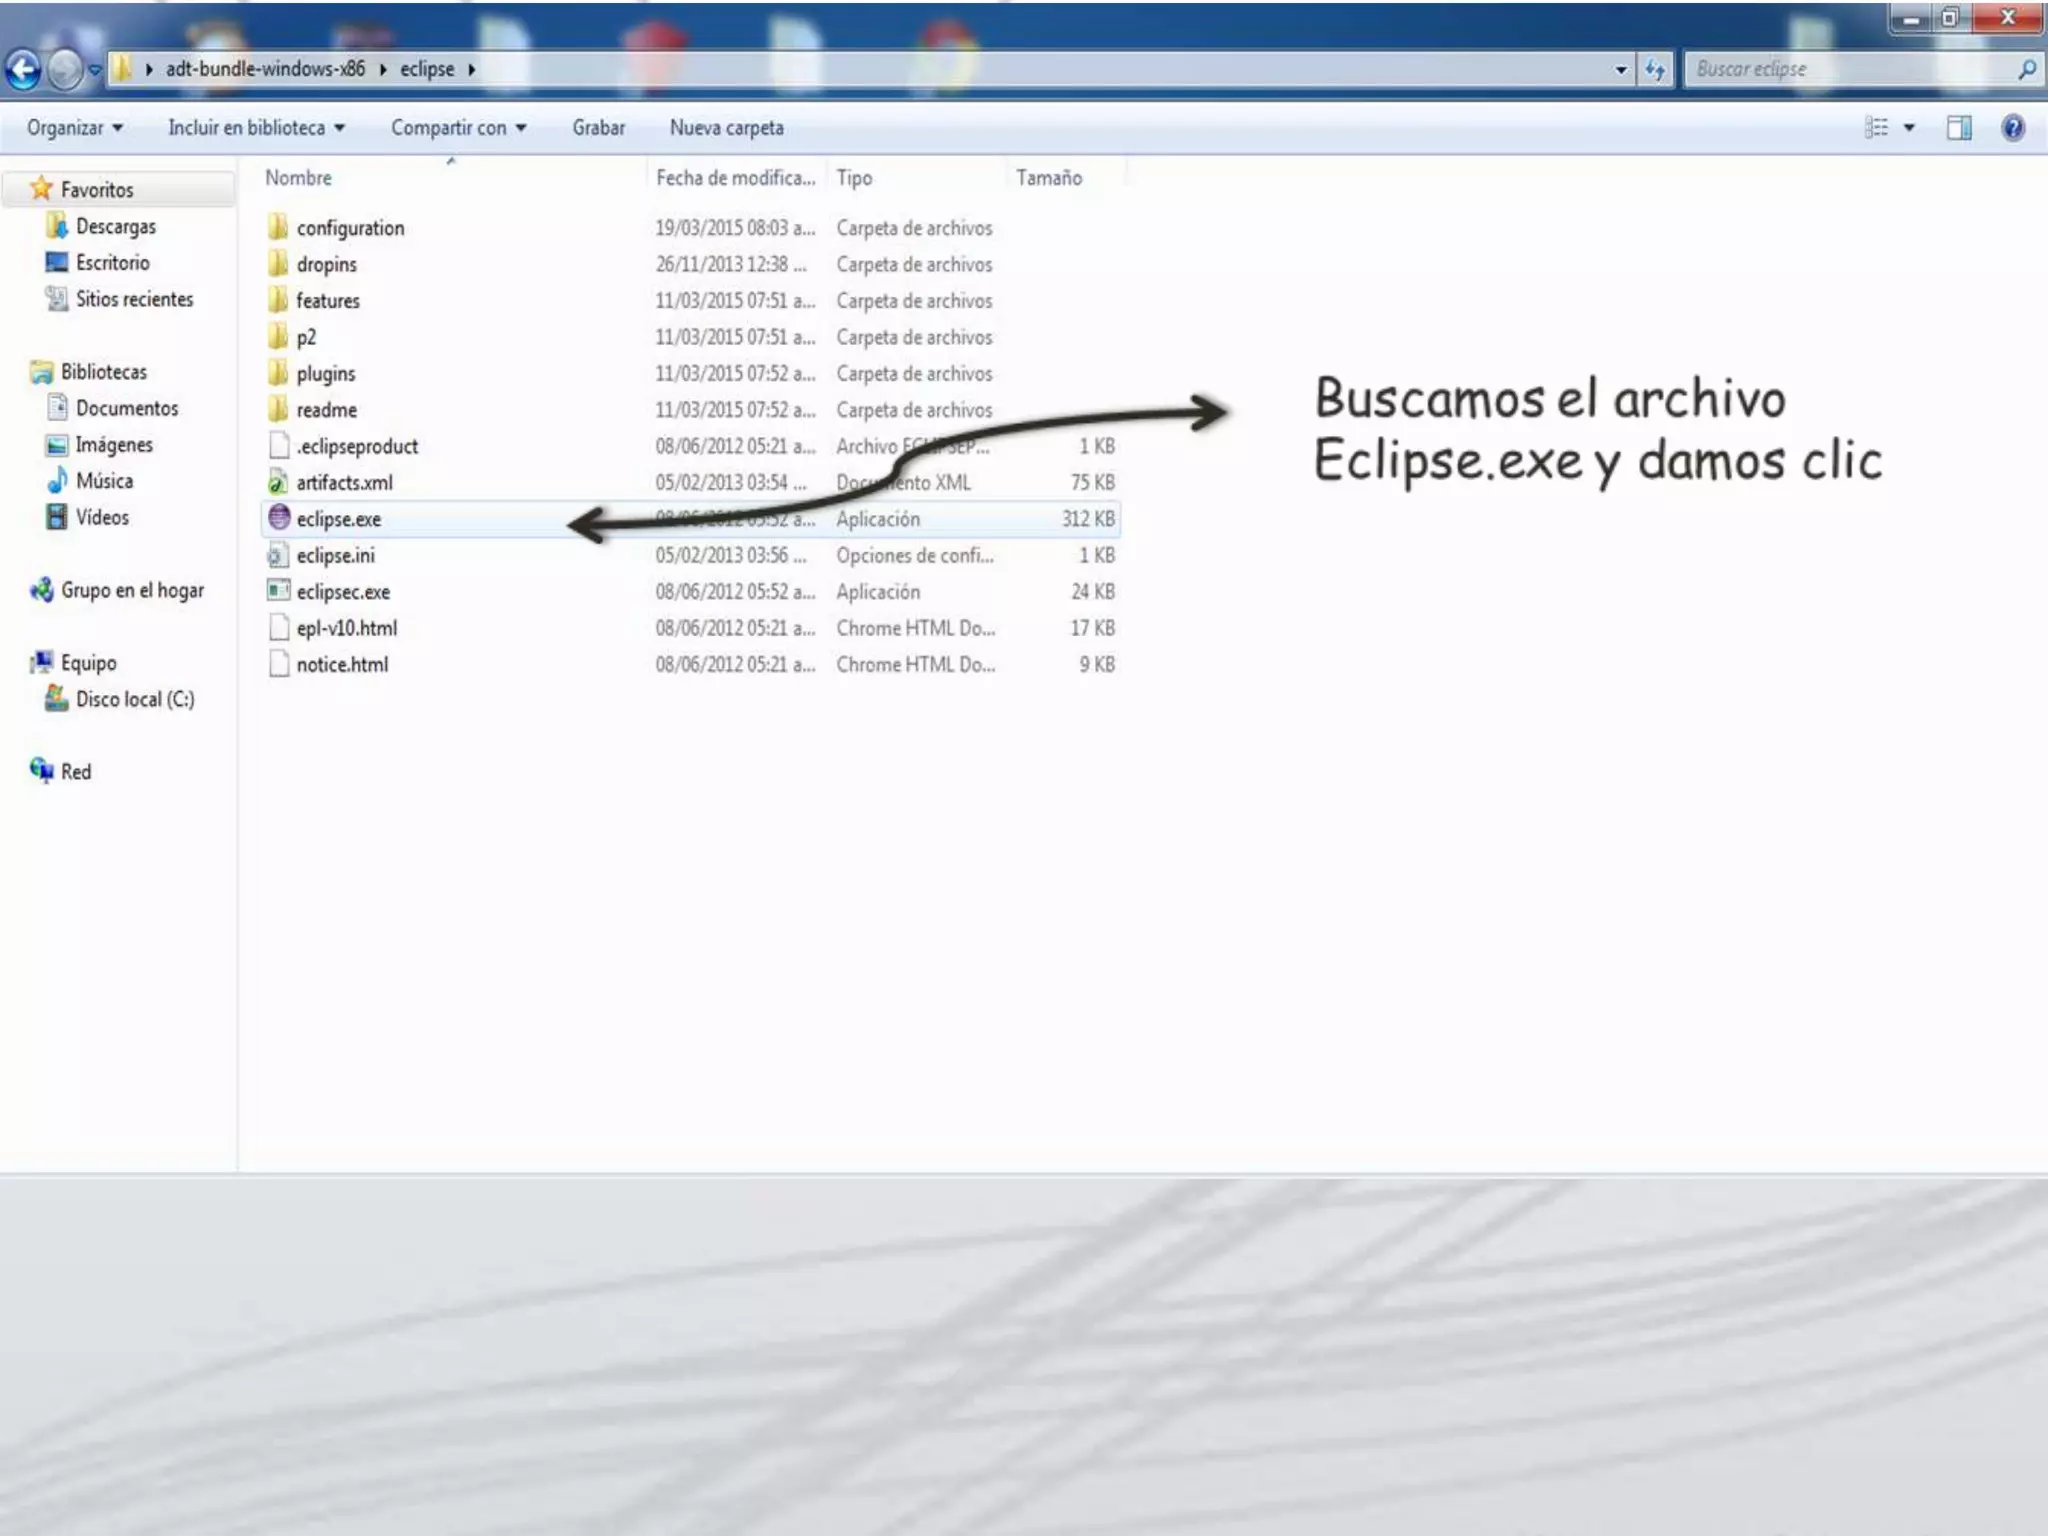
Task: Click the artifacts.xml file icon
Action: coord(279,482)
